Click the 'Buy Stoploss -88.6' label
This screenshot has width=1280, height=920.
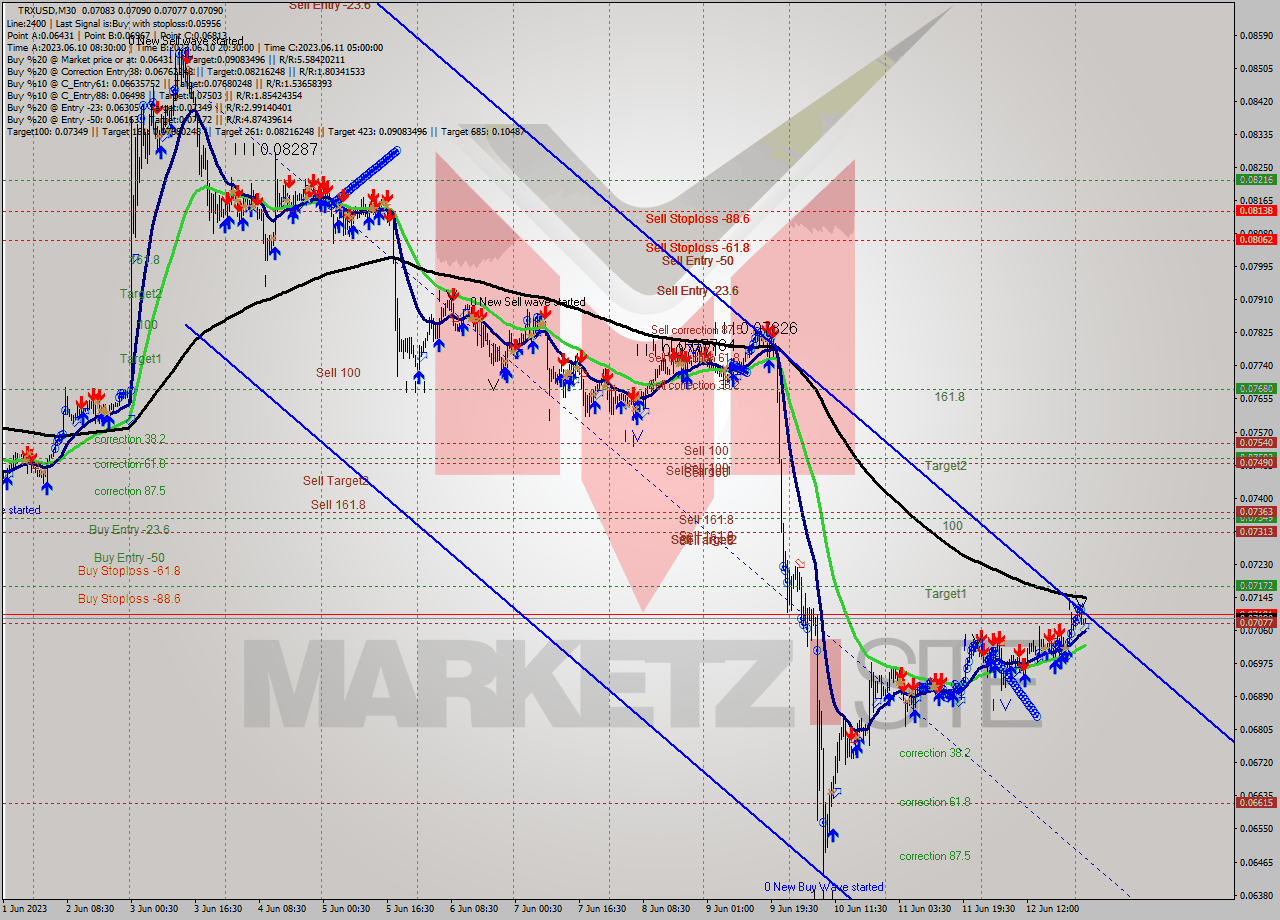point(129,599)
